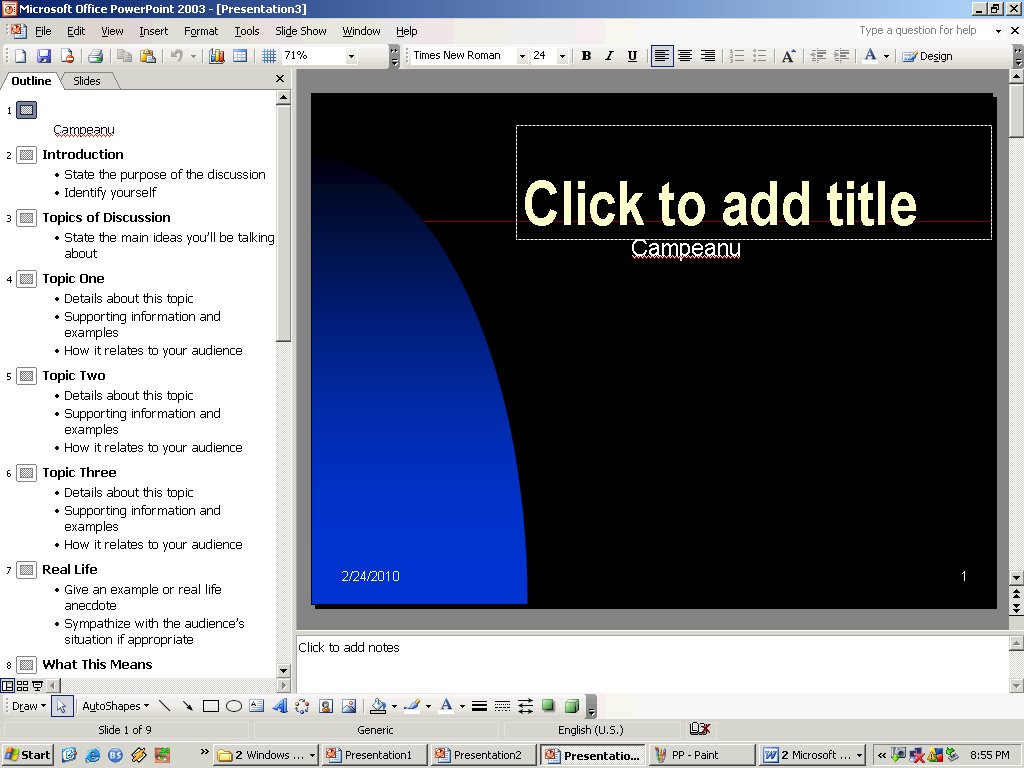
Task: Open Arrow Style options
Action: 525,706
